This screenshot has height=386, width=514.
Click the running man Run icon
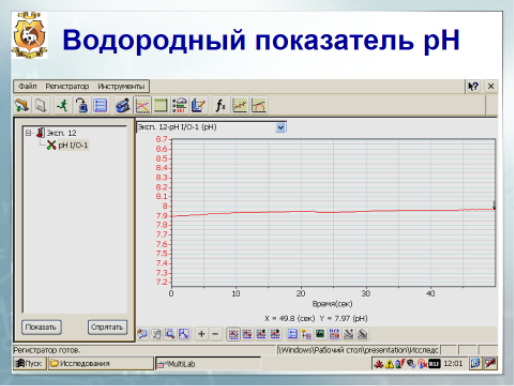point(62,105)
